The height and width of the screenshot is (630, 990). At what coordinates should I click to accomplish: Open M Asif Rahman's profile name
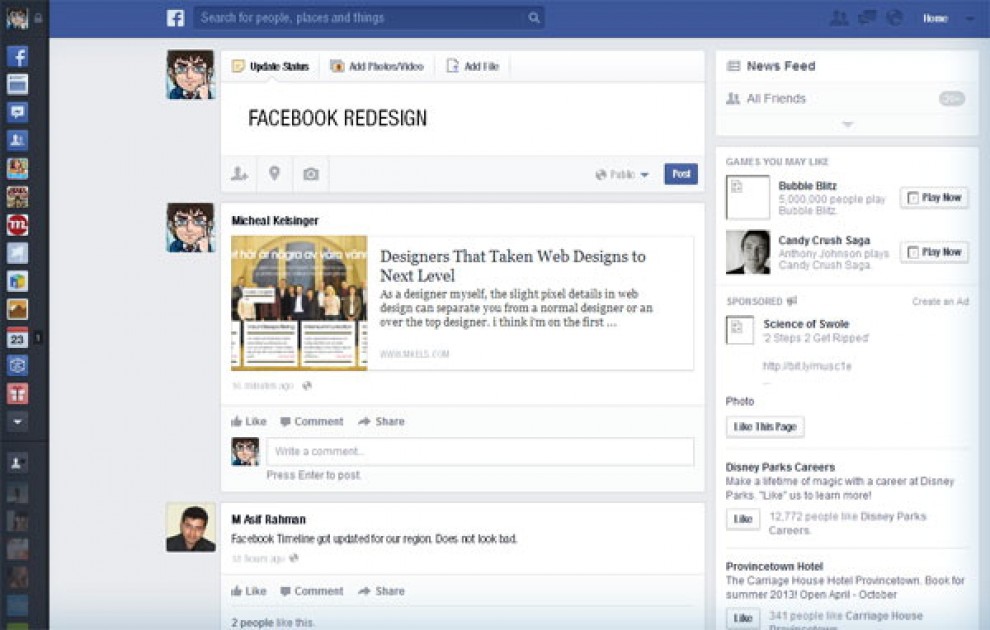point(268,519)
